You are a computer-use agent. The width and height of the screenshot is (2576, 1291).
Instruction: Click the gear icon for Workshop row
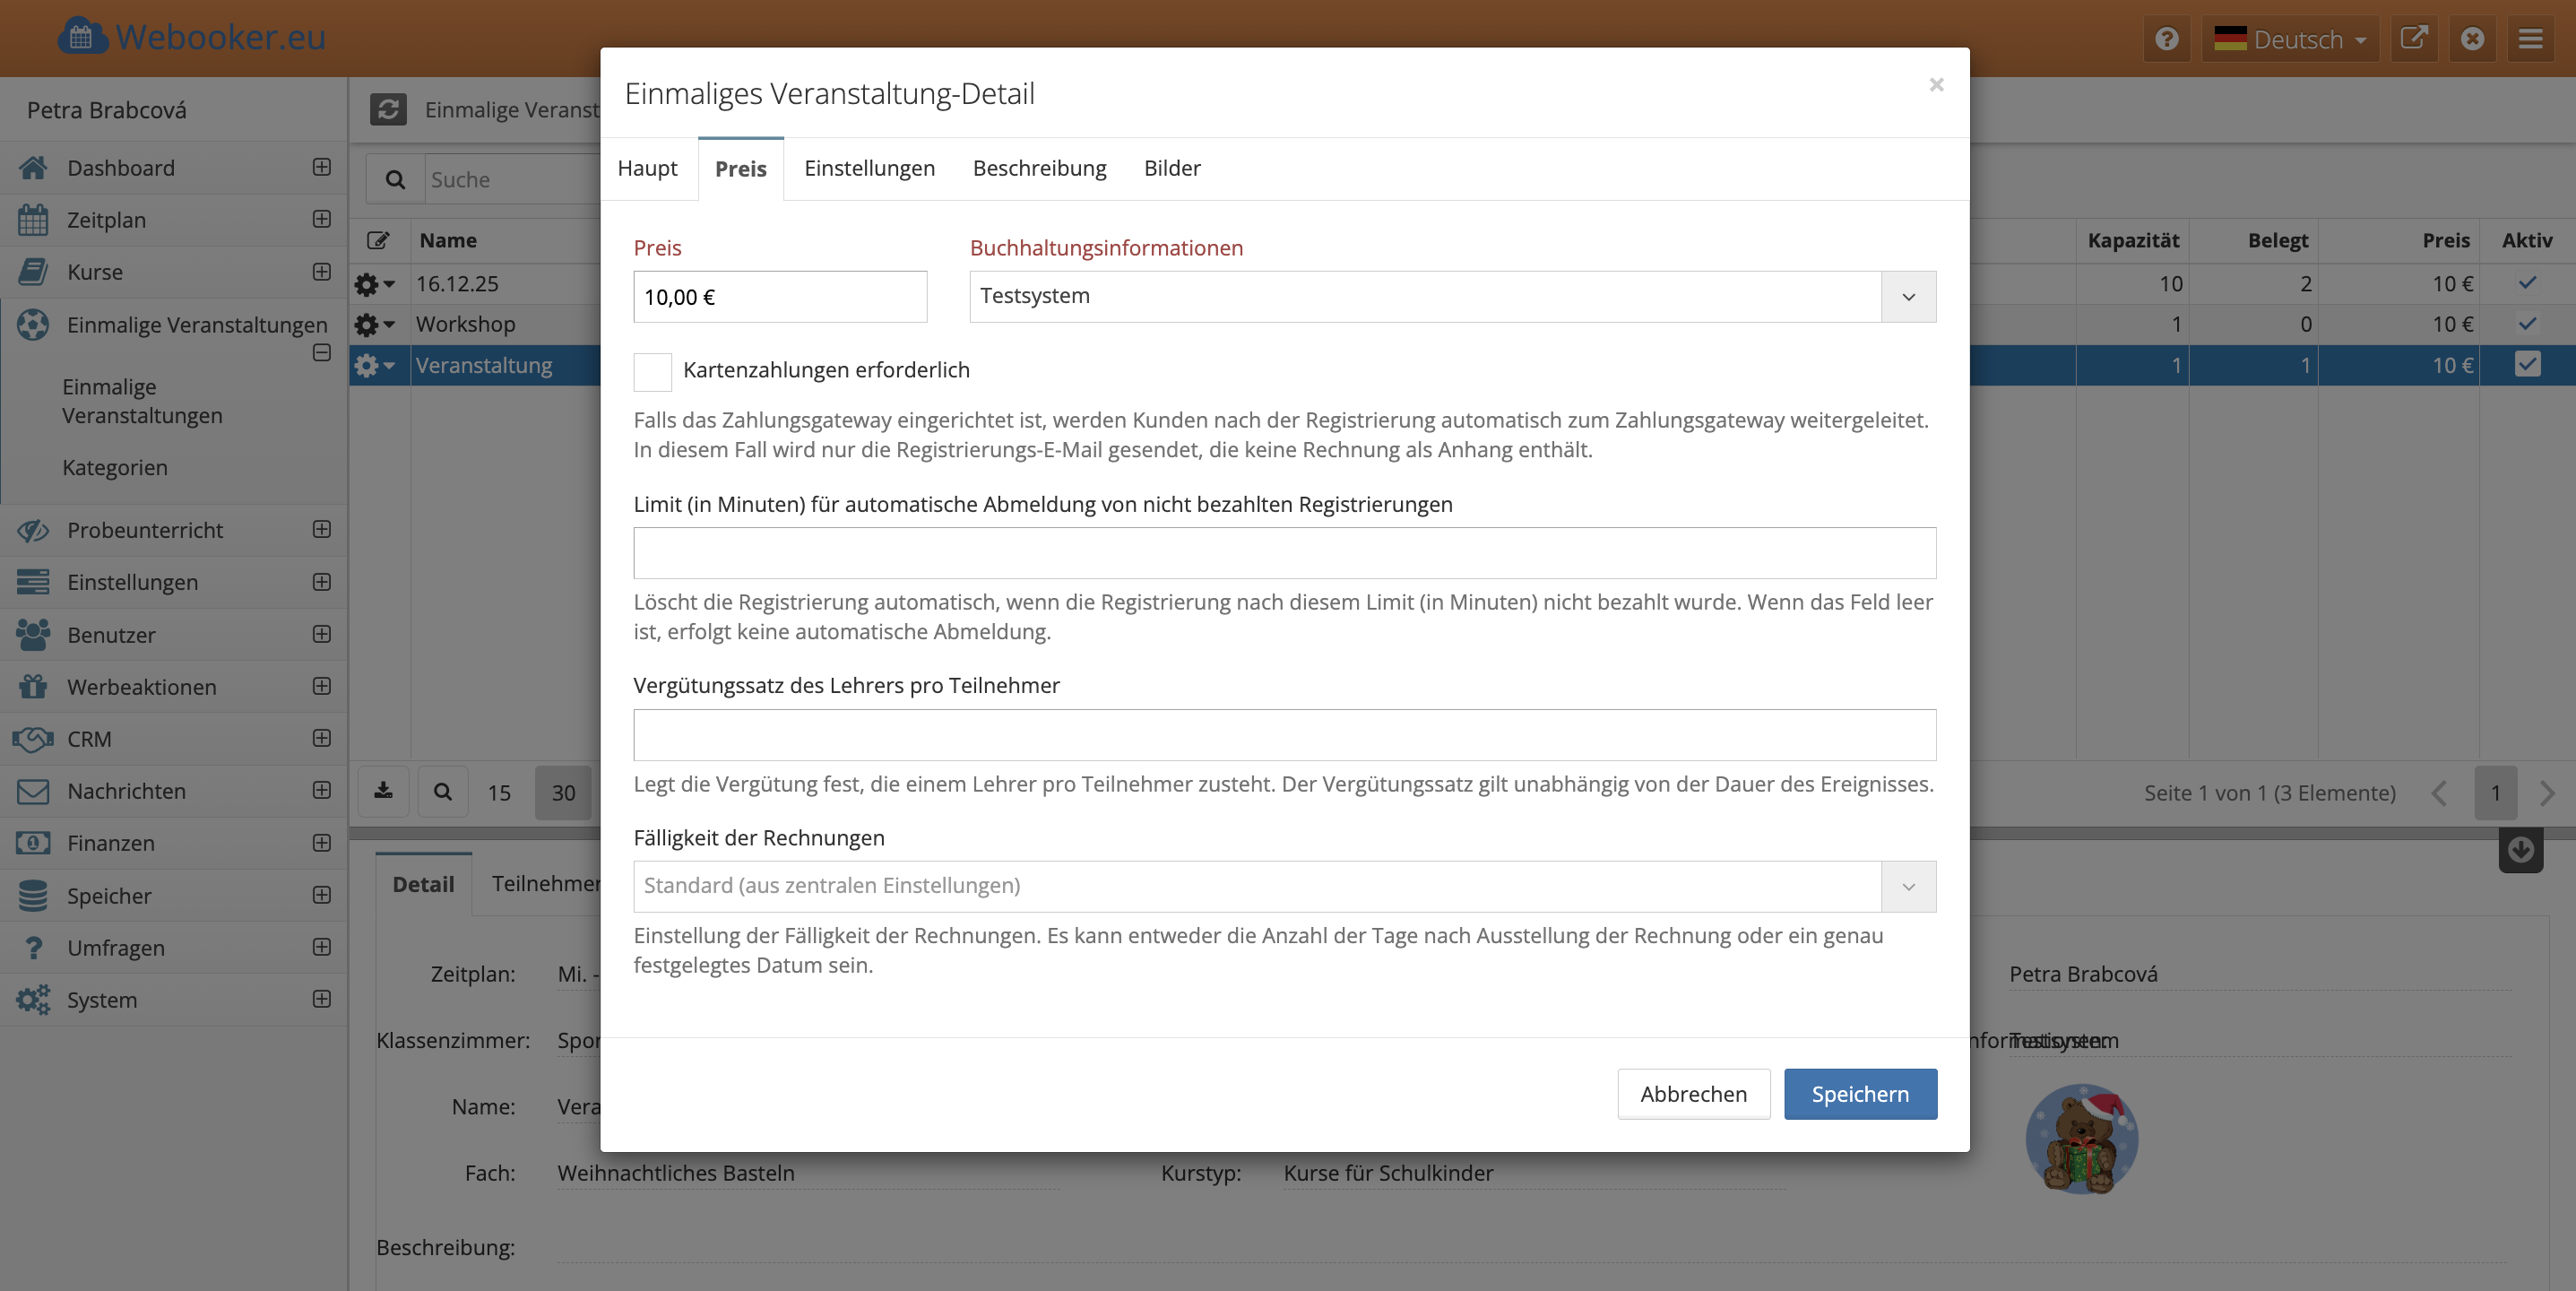[367, 325]
